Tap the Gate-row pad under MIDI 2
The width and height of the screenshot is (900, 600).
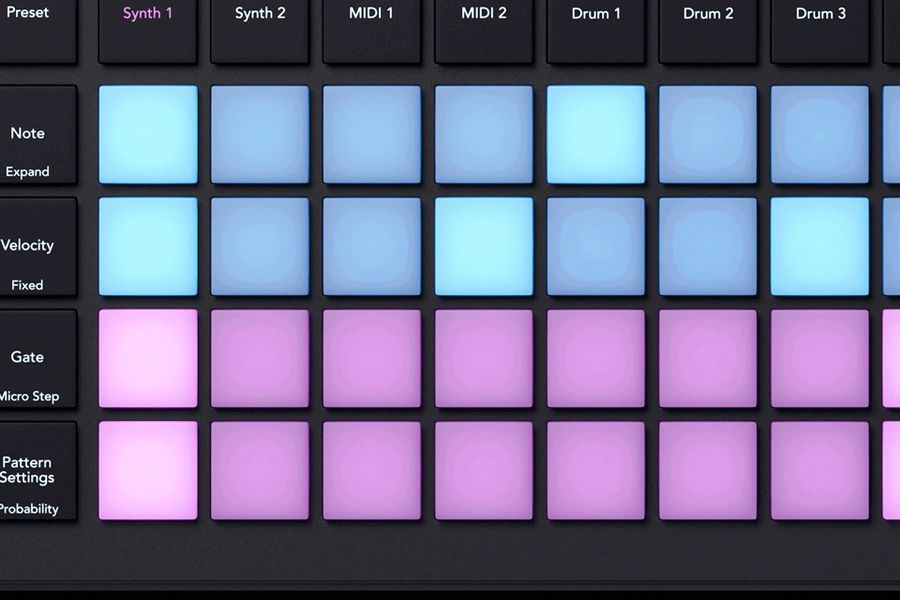tap(484, 358)
